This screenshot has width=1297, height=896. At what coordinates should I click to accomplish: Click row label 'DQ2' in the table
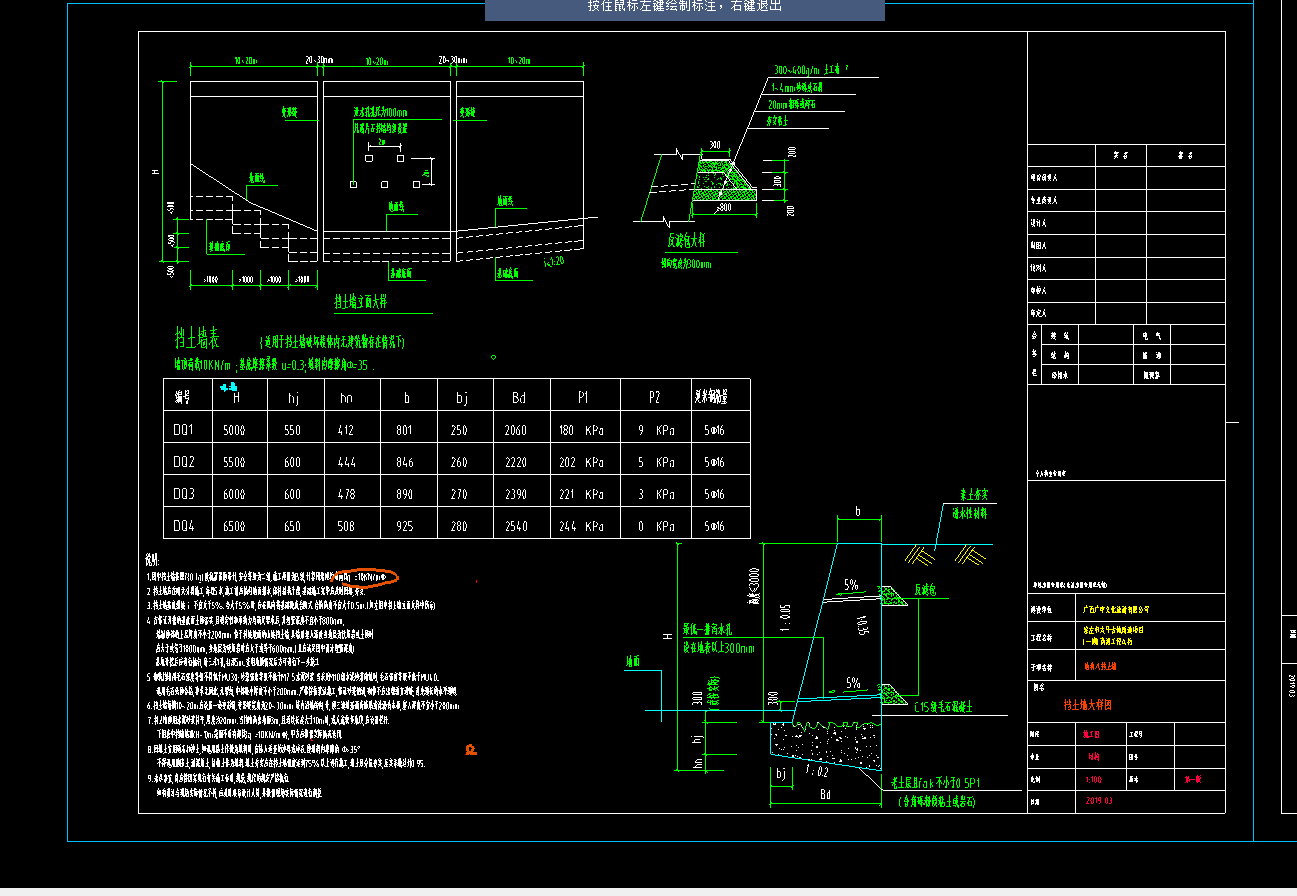point(183,463)
